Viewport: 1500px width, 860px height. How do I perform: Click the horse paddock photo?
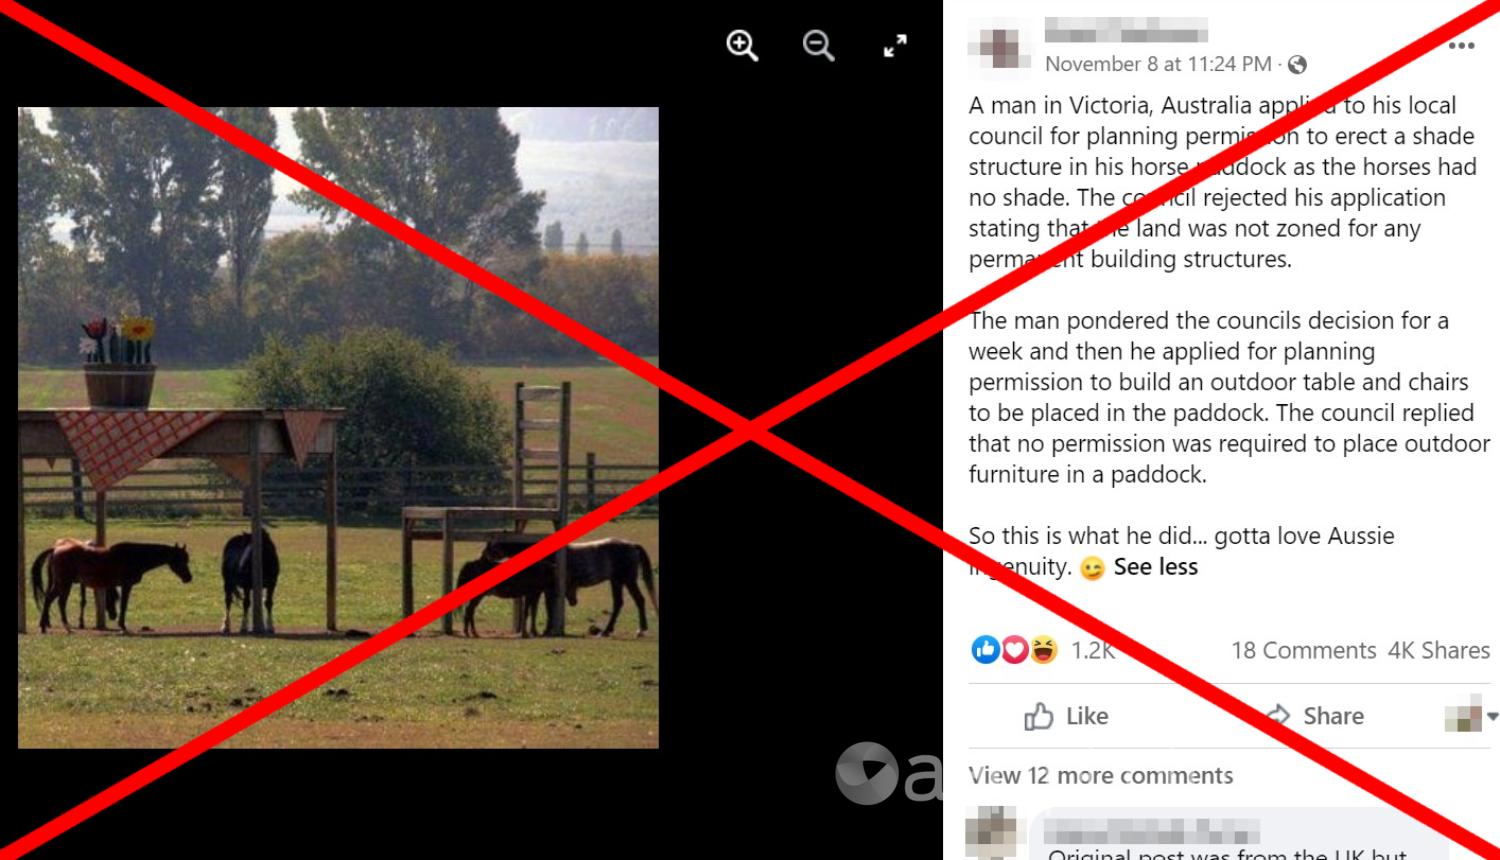click(x=338, y=427)
